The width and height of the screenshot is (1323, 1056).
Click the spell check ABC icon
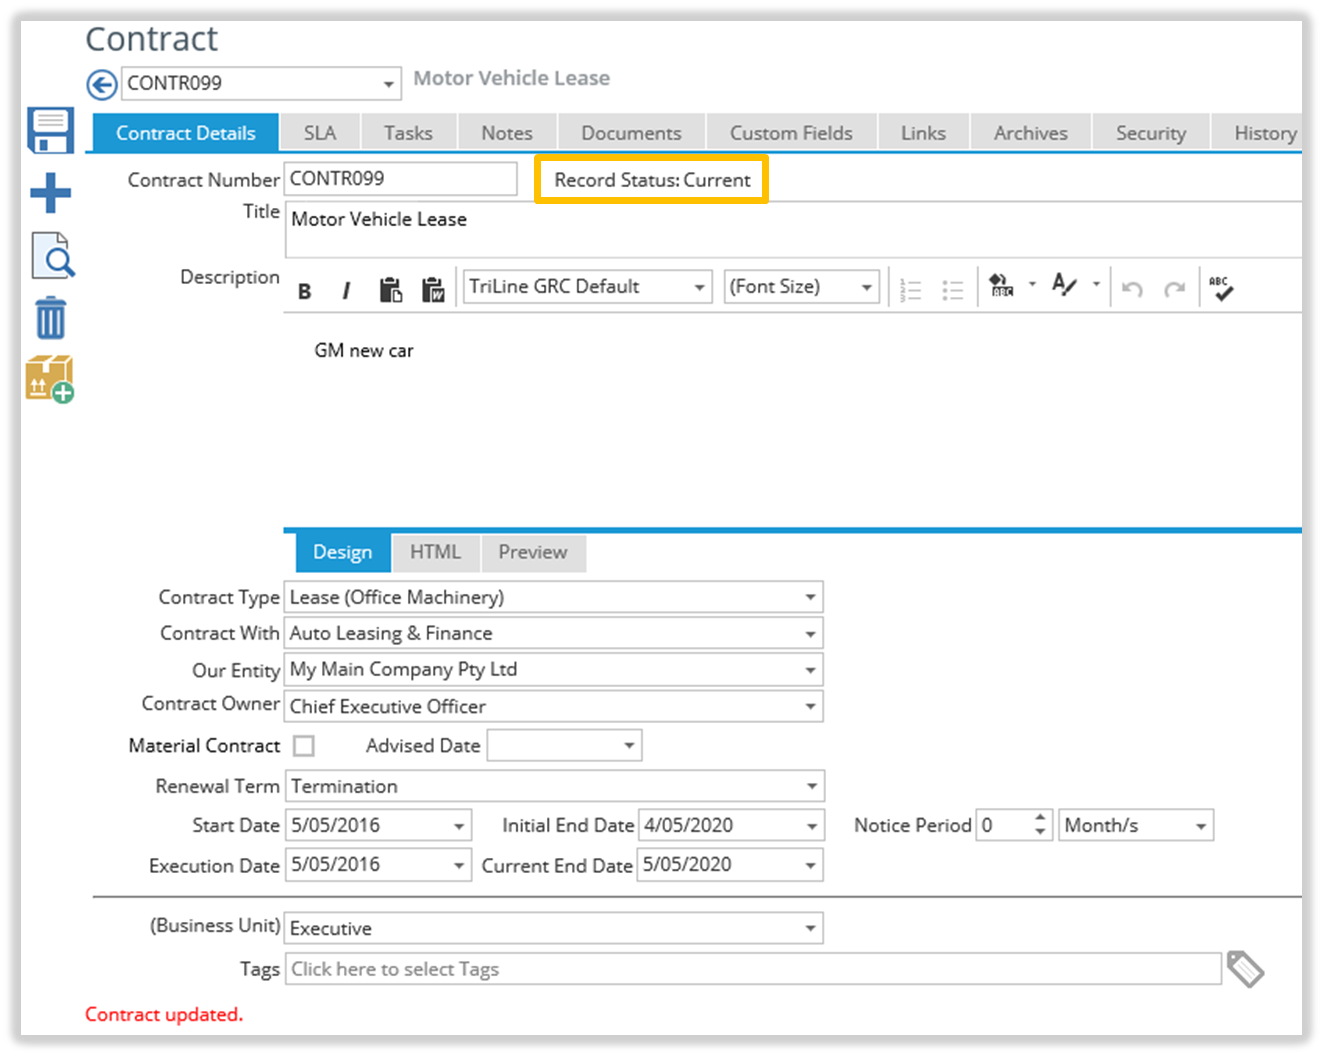click(x=1220, y=288)
